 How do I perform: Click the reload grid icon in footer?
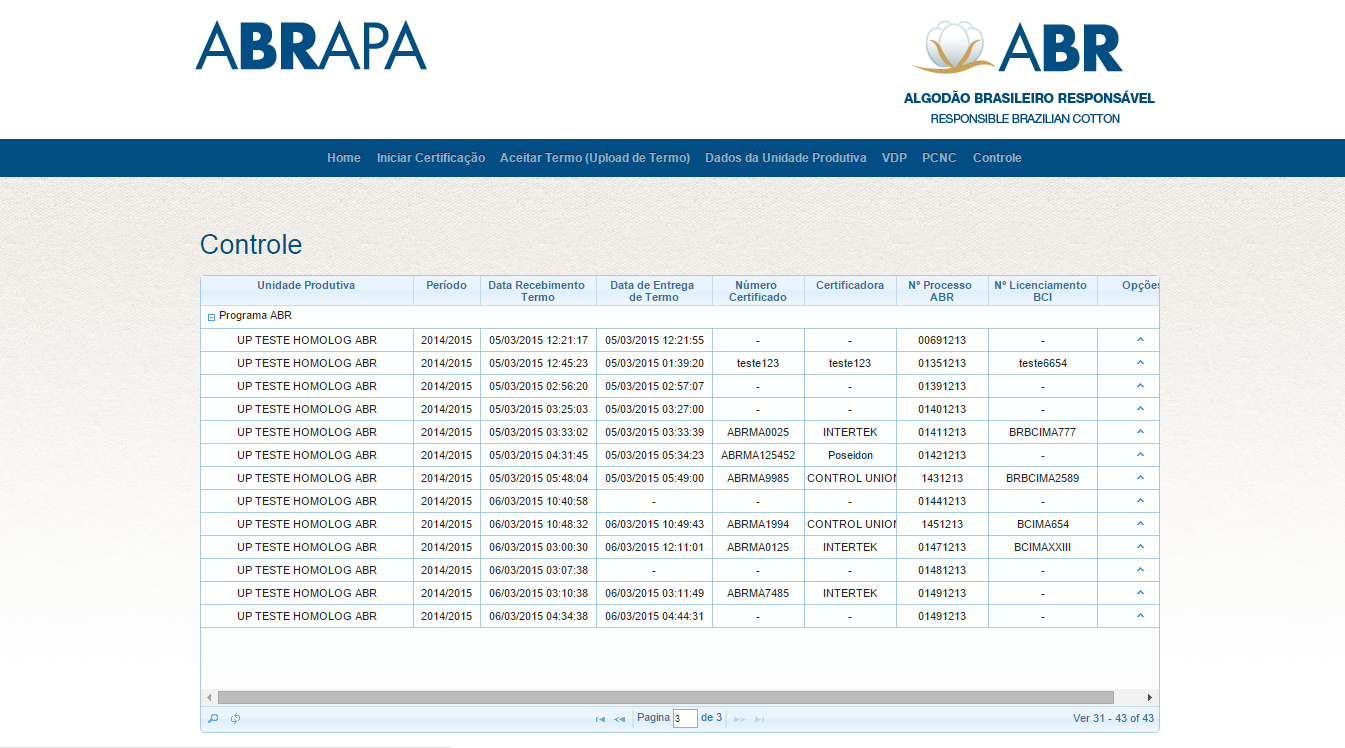click(236, 718)
